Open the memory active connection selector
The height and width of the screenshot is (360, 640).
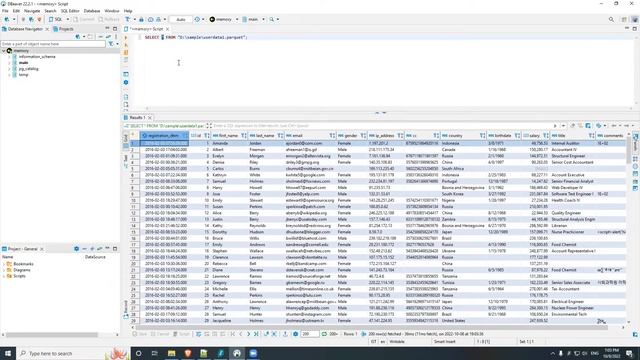(x=224, y=19)
